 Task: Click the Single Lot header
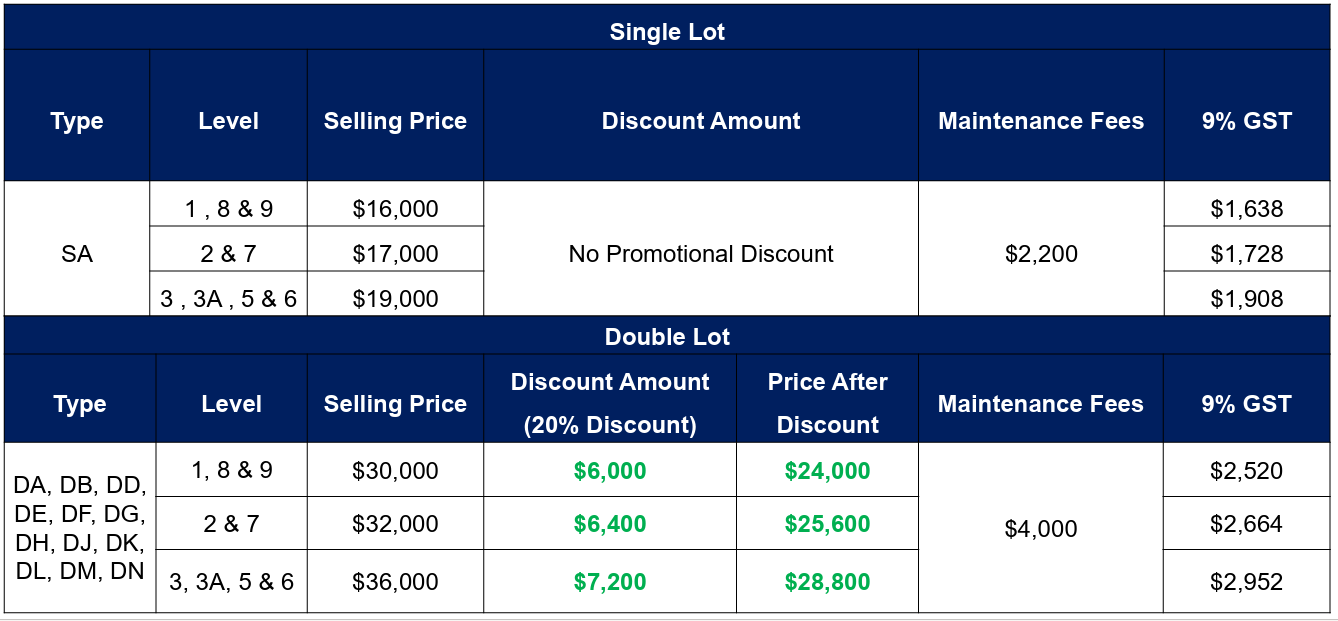pyautogui.click(x=667, y=31)
